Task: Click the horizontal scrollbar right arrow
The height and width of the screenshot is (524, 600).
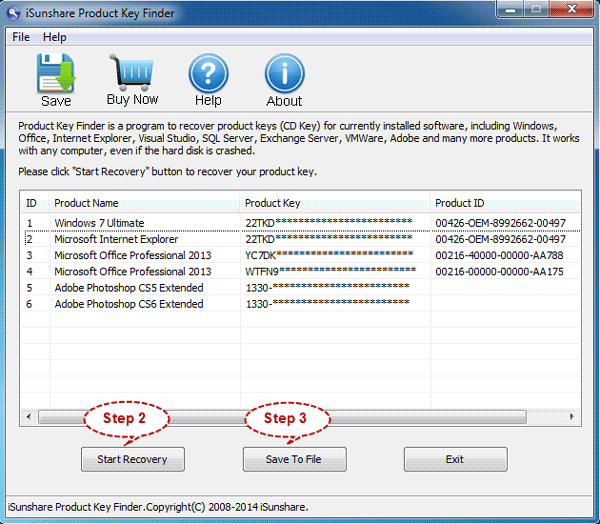Action: [572, 416]
